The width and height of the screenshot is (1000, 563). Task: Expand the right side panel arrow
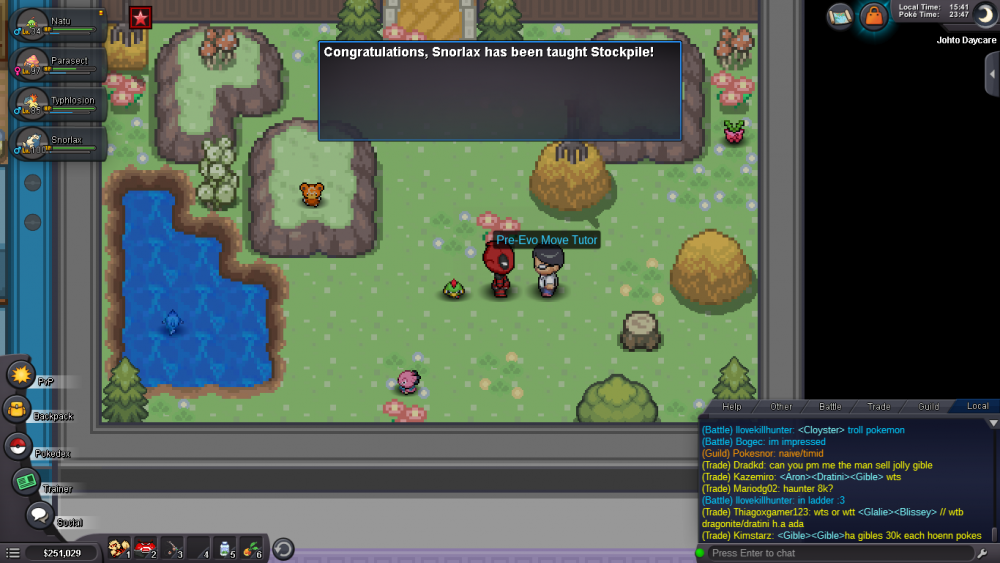(991, 74)
